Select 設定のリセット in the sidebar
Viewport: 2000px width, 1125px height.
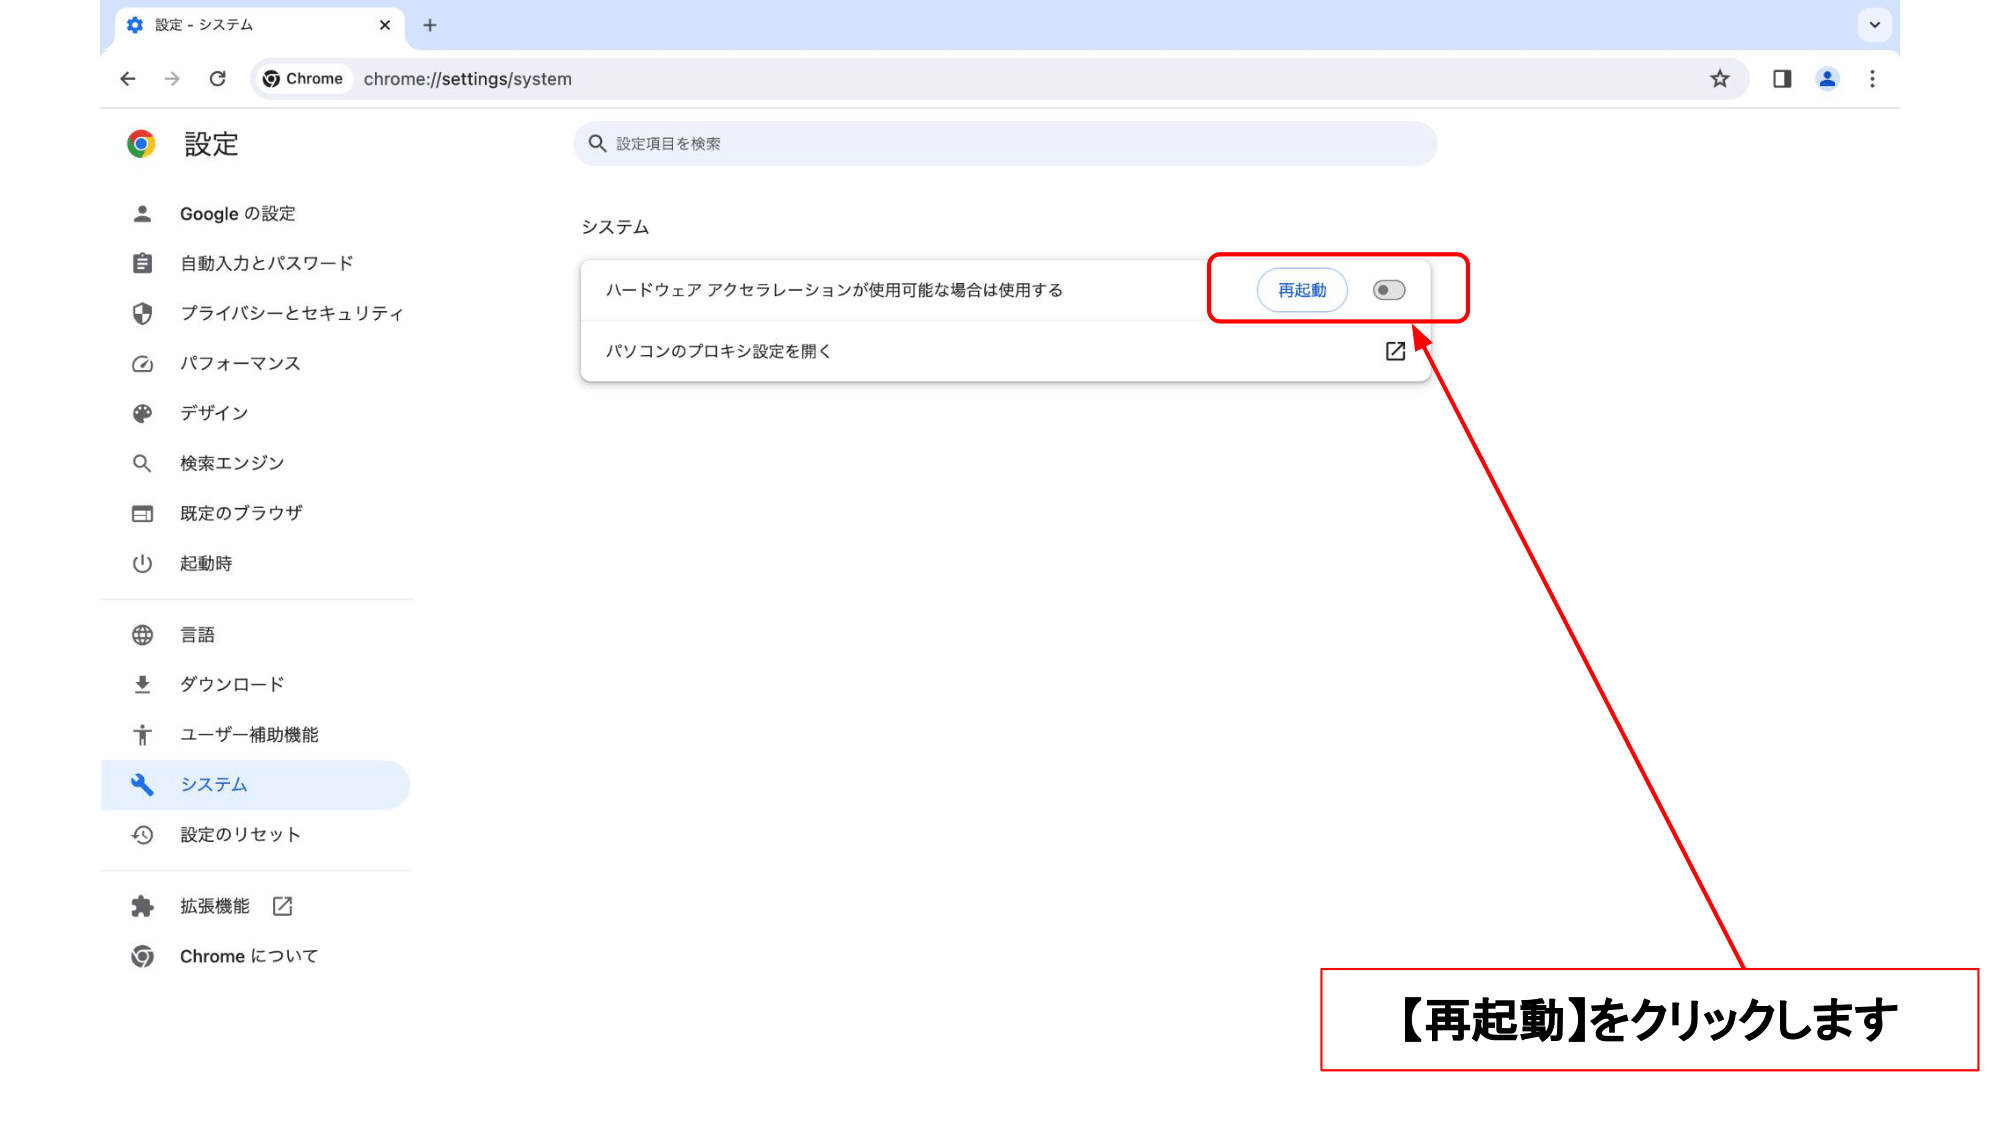(240, 834)
